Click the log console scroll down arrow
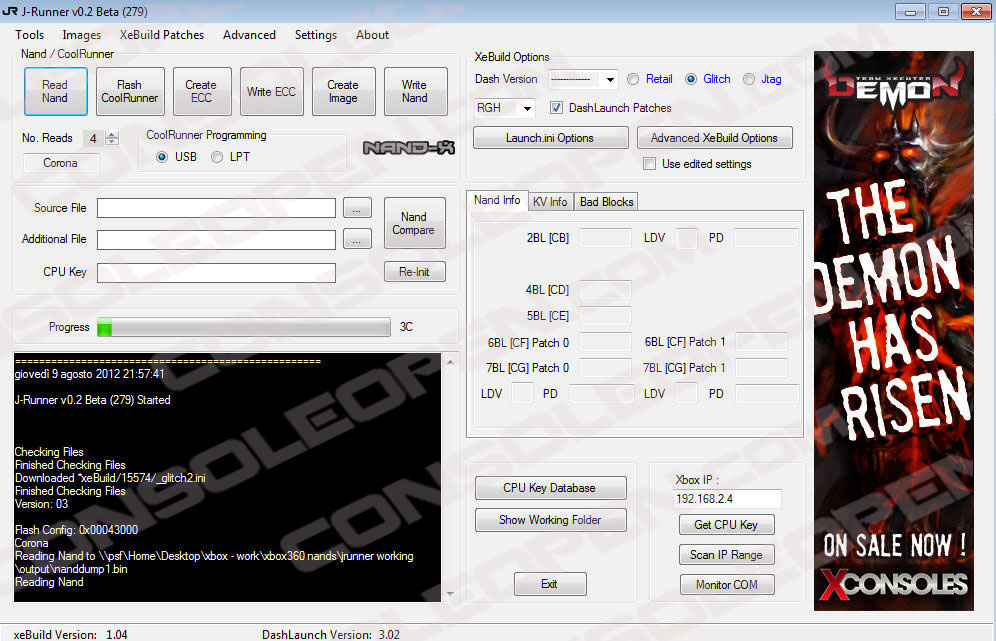This screenshot has width=996, height=641. 450,594
